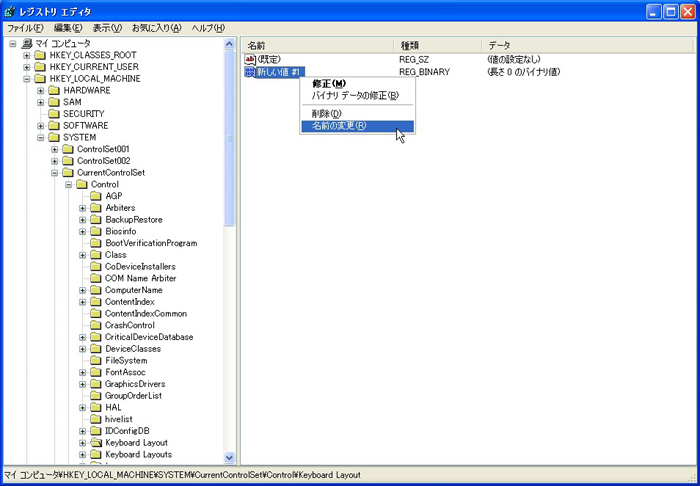Sort by the データ column header

coord(589,46)
